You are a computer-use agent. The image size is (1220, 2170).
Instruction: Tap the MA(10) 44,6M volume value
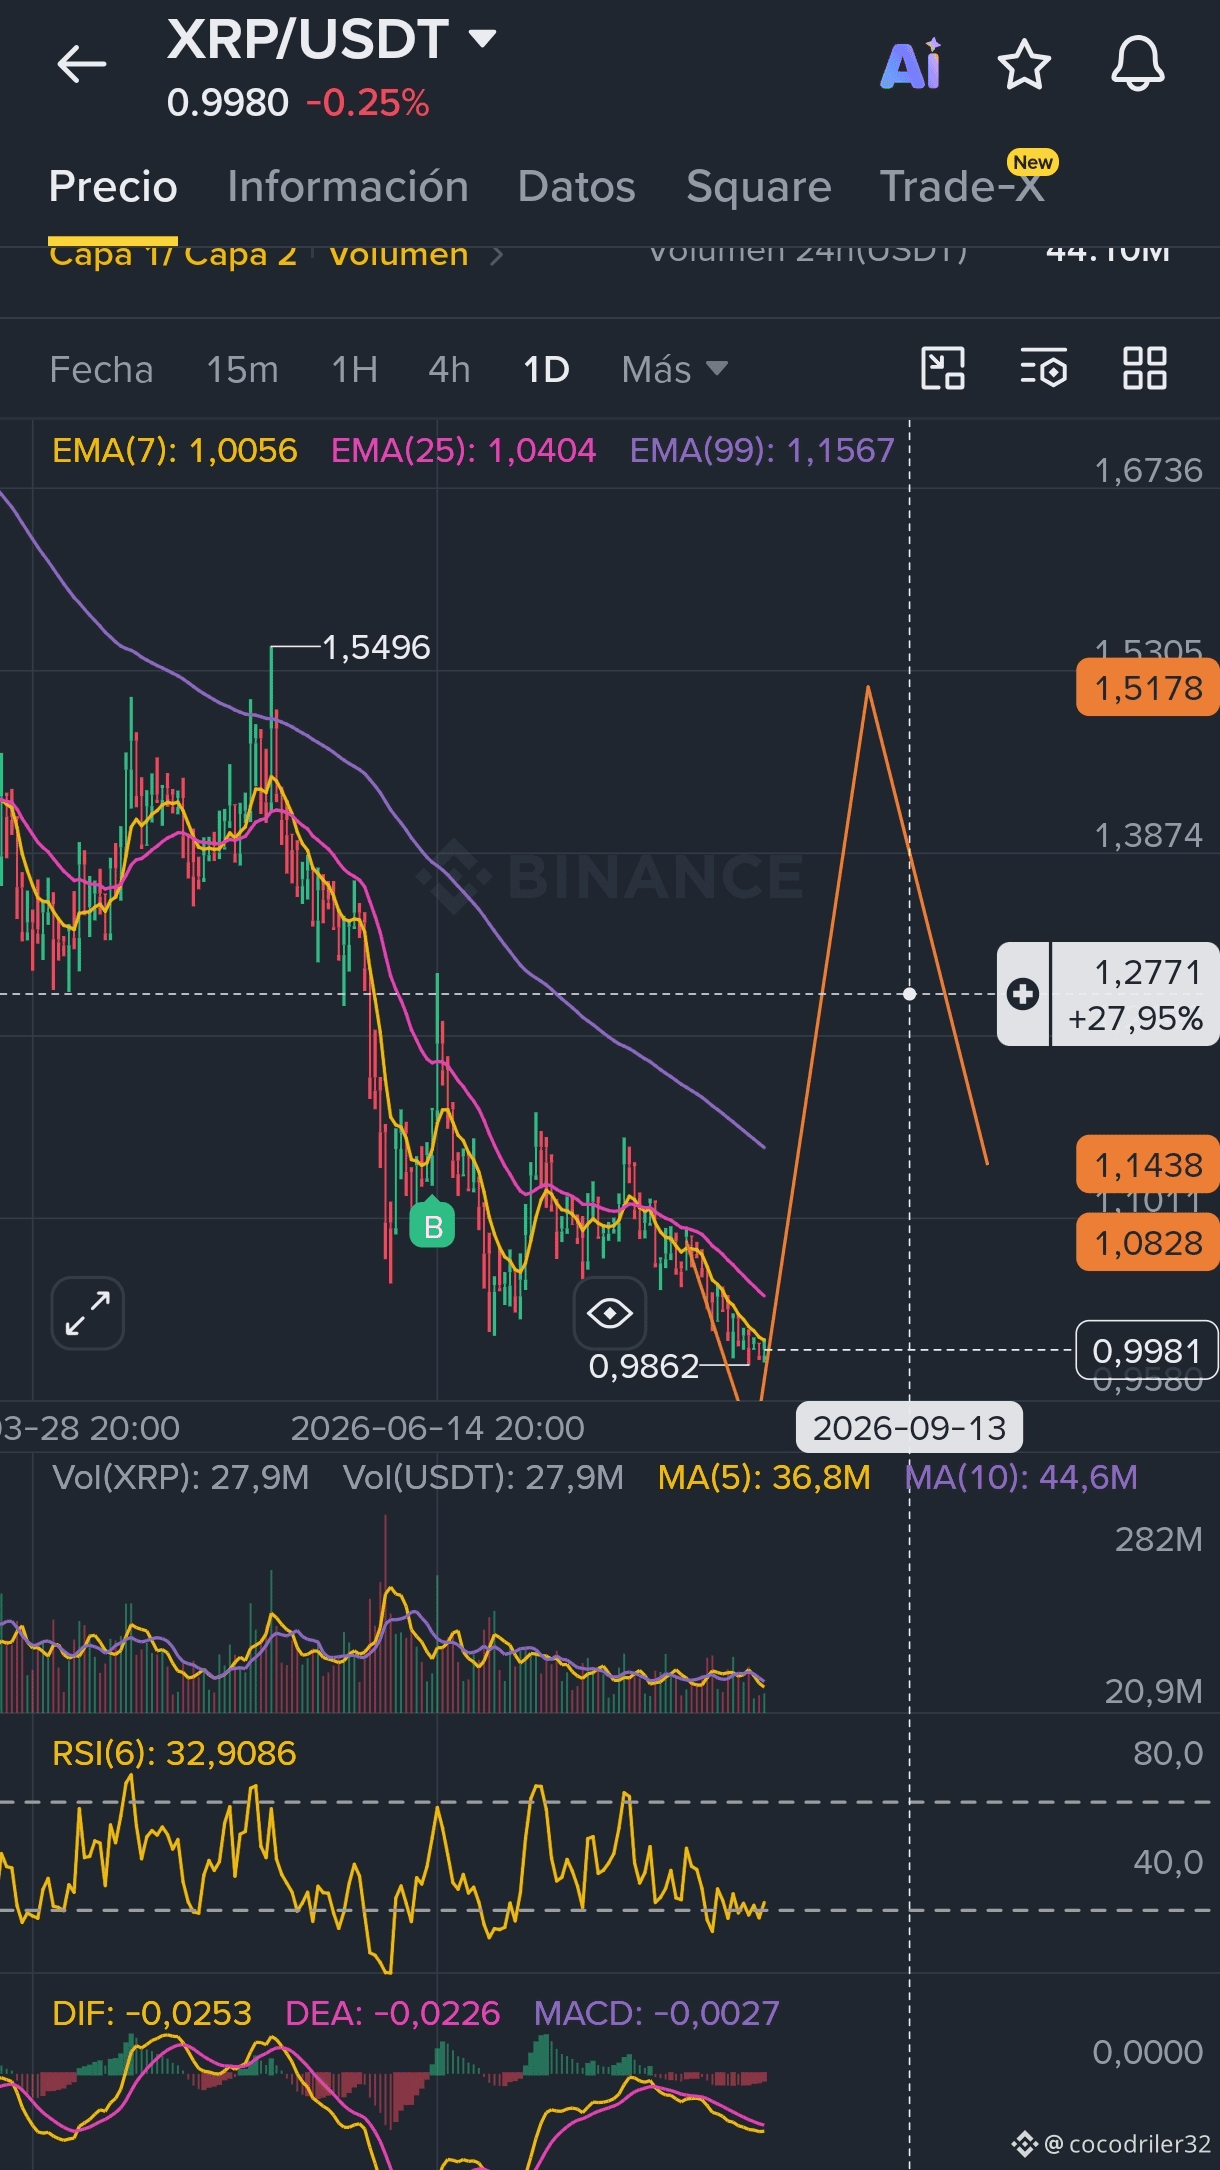tap(1021, 1478)
